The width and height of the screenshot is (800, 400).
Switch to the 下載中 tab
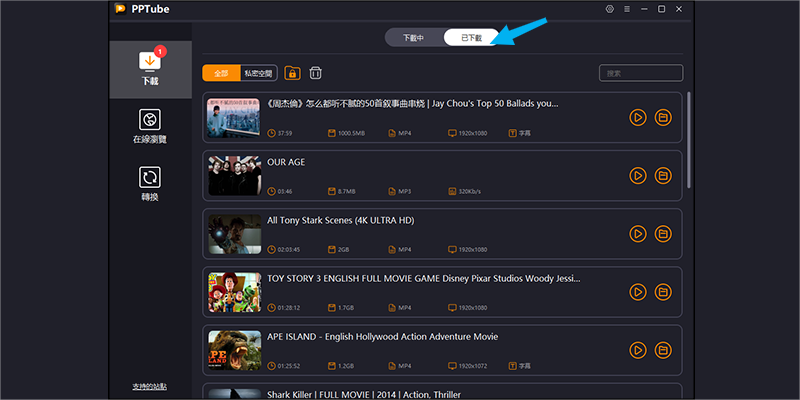[x=413, y=38]
